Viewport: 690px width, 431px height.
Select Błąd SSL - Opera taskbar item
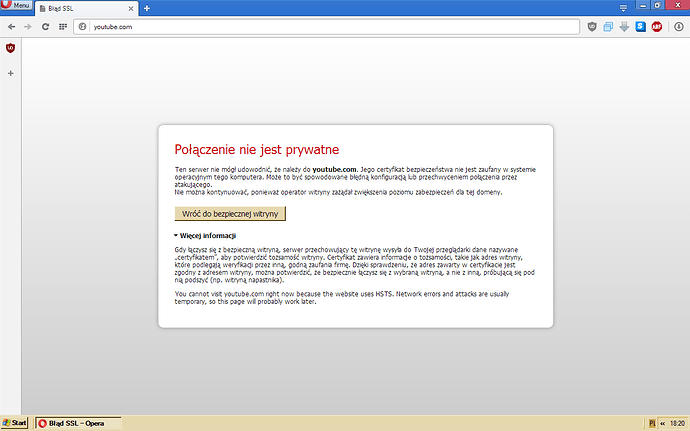(x=78, y=423)
